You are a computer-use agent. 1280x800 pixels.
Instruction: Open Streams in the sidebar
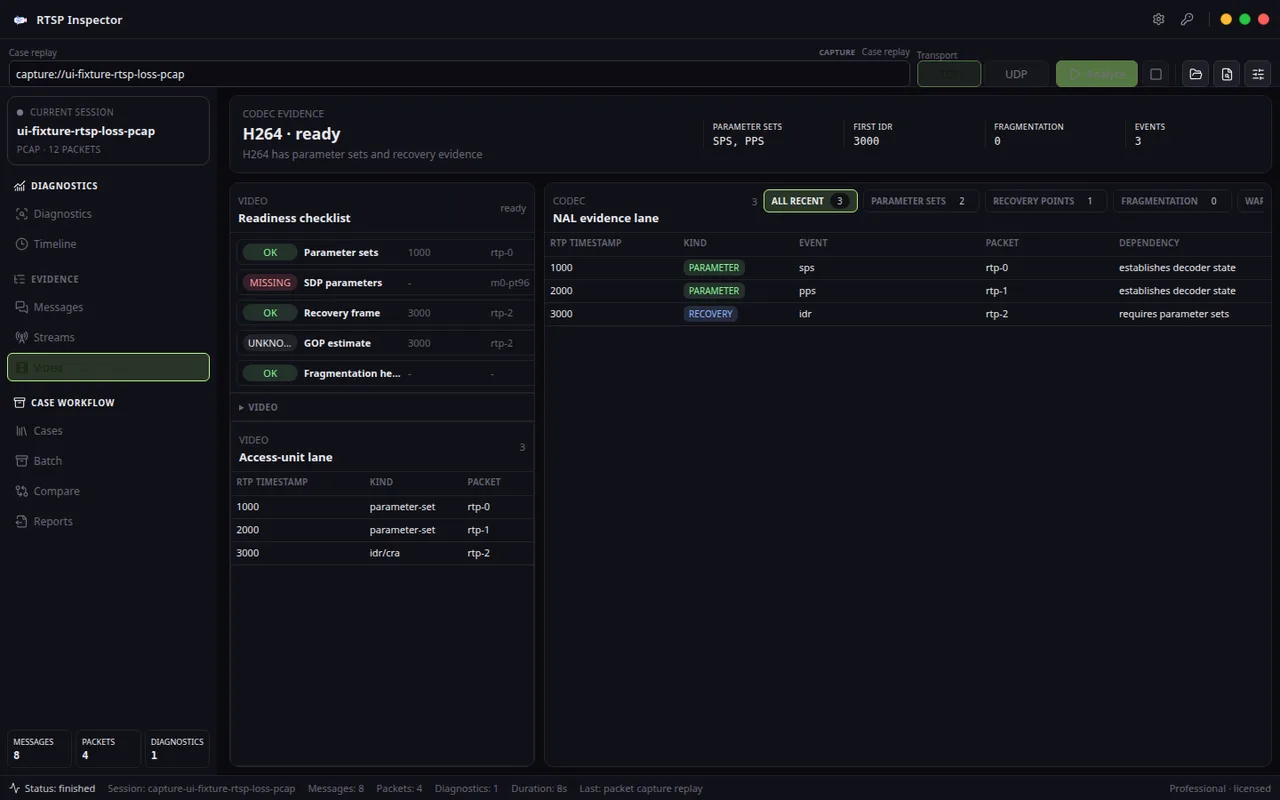click(x=54, y=337)
